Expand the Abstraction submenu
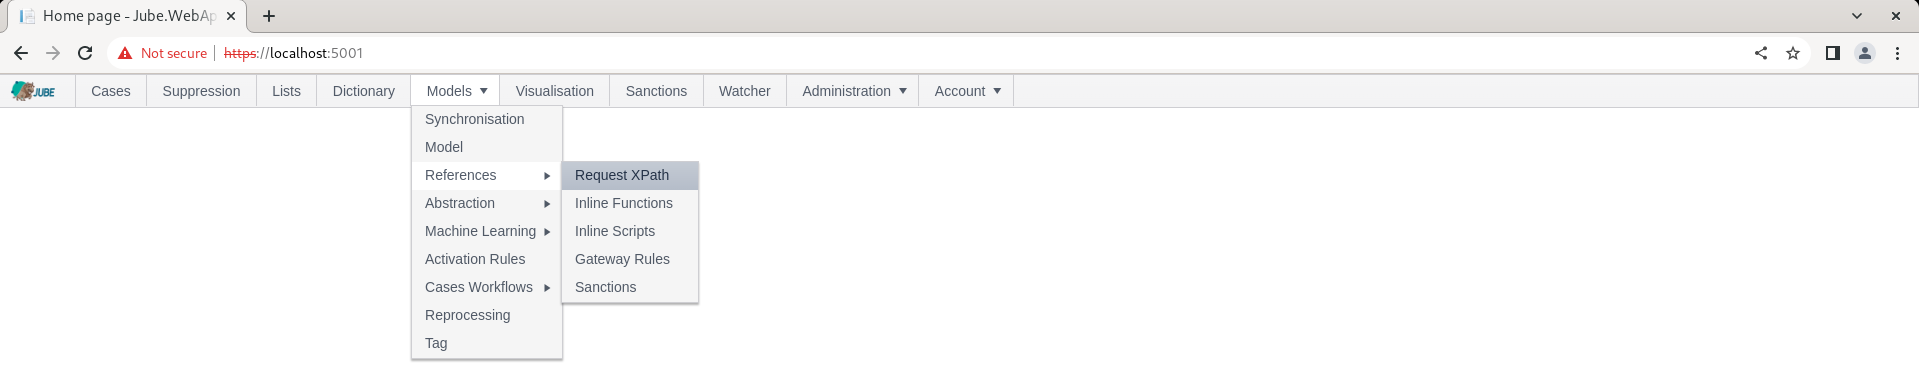 coord(487,203)
